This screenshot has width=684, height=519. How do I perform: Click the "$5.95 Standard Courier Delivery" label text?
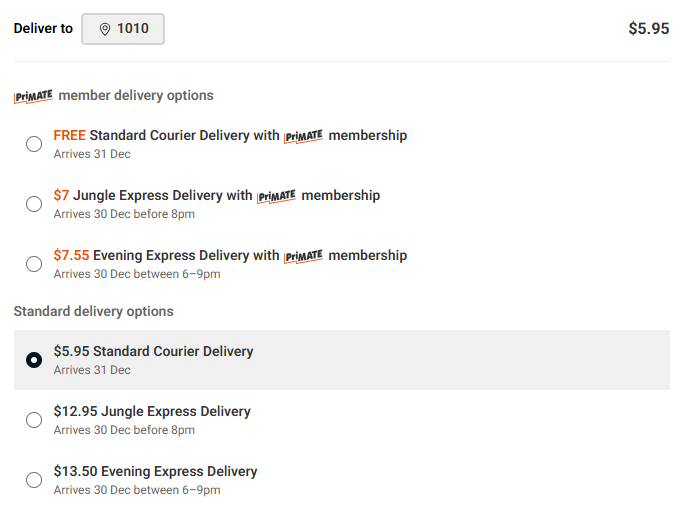(x=153, y=351)
